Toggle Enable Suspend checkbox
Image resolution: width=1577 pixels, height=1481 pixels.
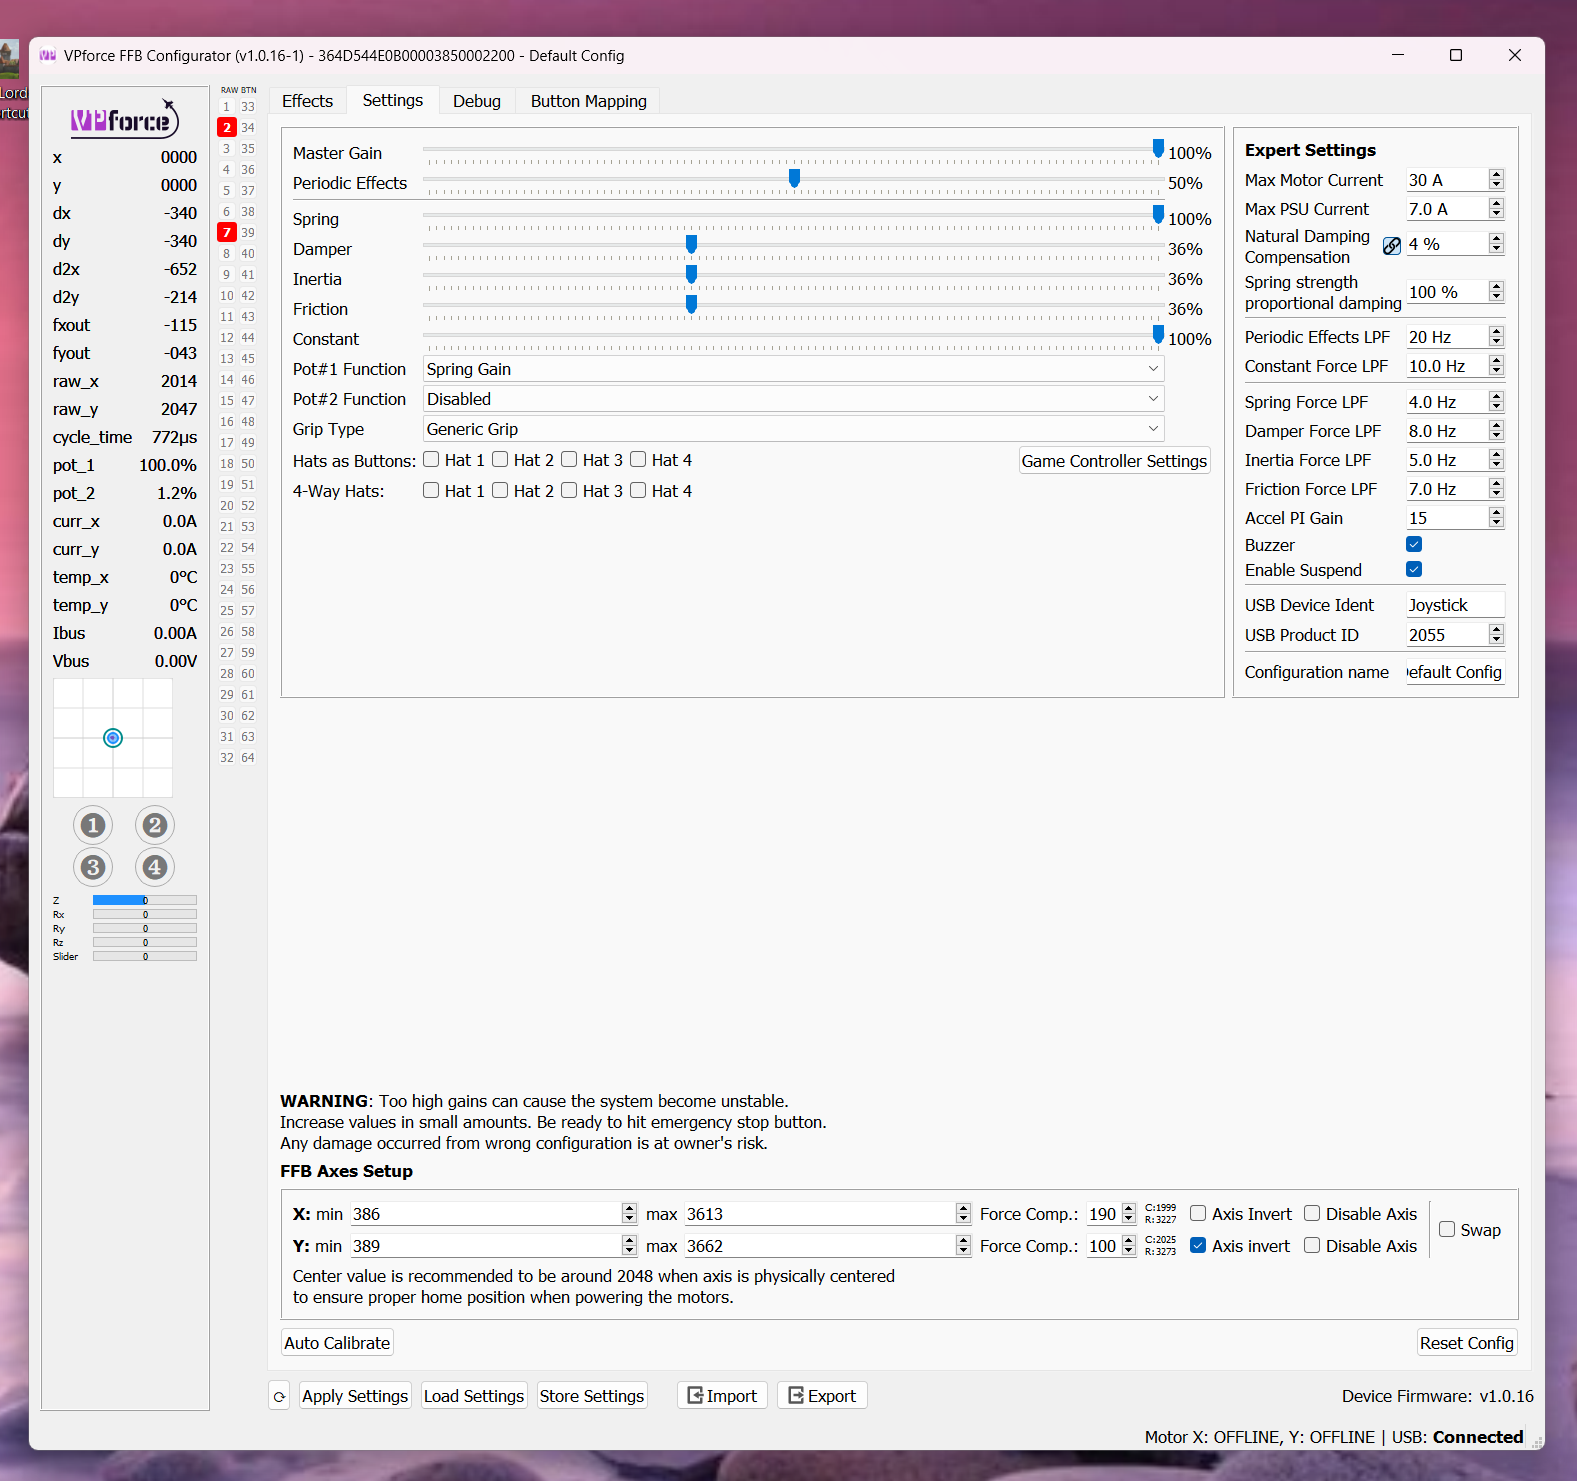click(1414, 570)
